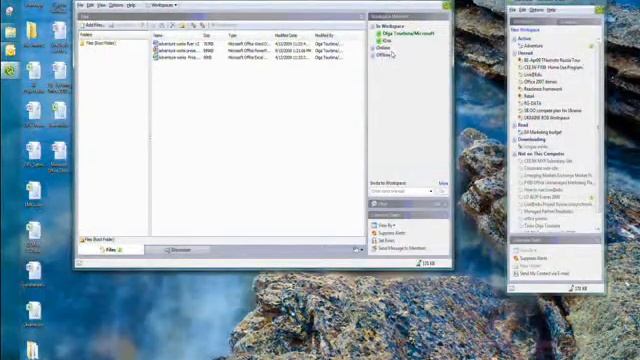Open the Retail workspace in Launchbar
The width and height of the screenshot is (640, 360).
[x=526, y=96]
